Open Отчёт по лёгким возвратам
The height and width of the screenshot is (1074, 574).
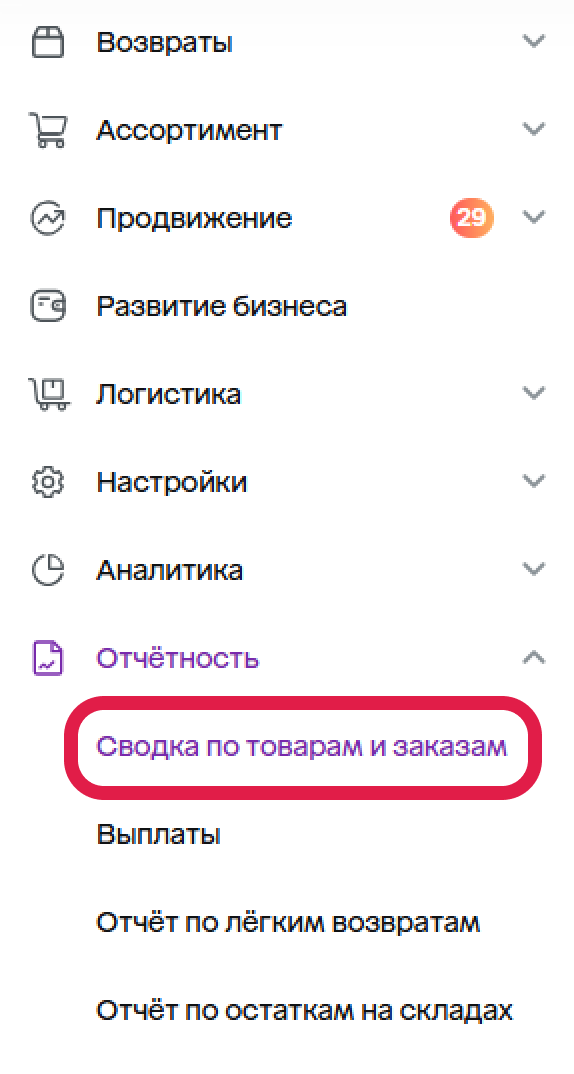point(288,923)
